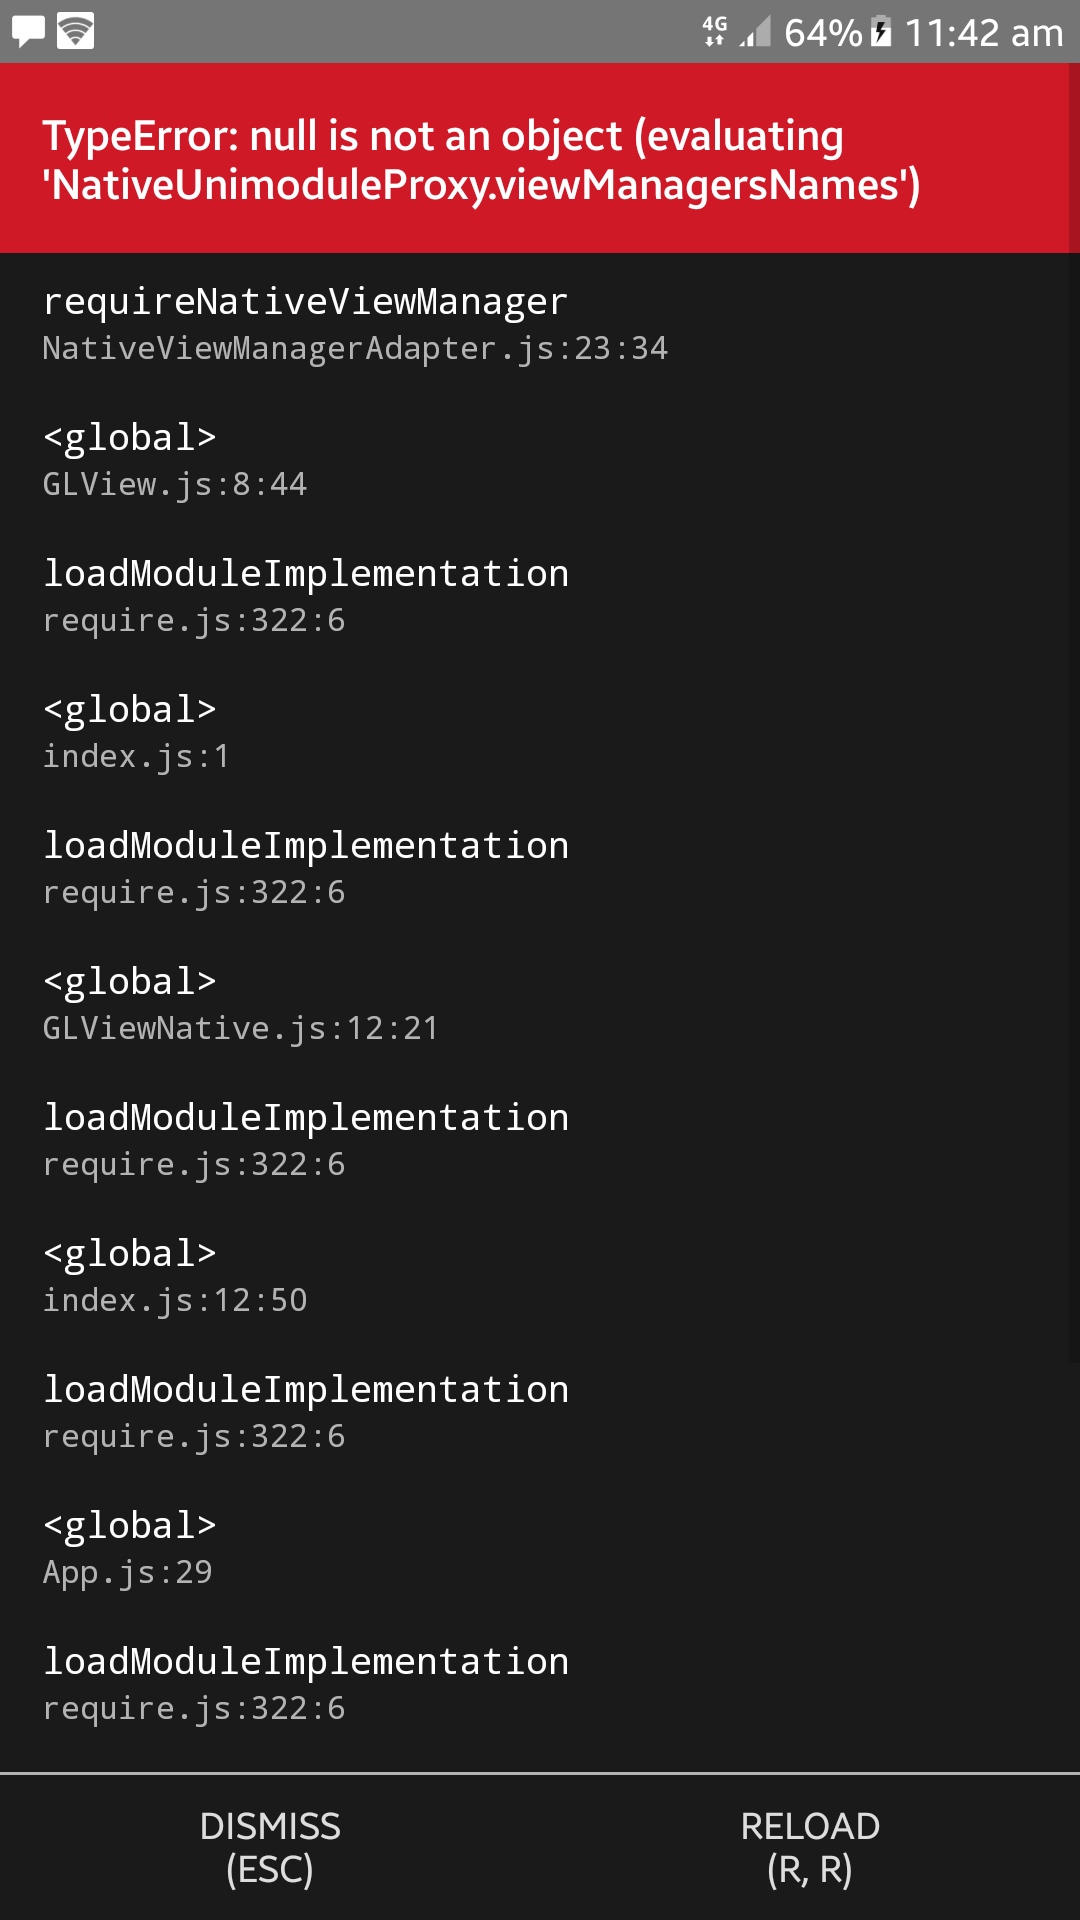Open the GLViewNative.js:12:21 frame
Screen dimensions: 1080x1920
(240, 1027)
